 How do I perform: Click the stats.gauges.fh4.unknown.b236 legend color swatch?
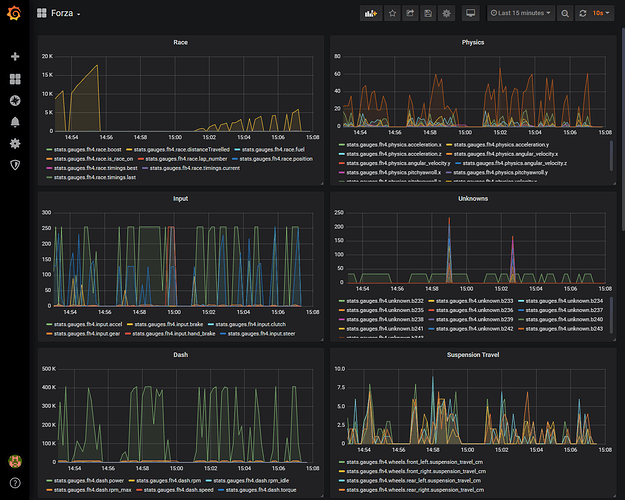click(431, 310)
